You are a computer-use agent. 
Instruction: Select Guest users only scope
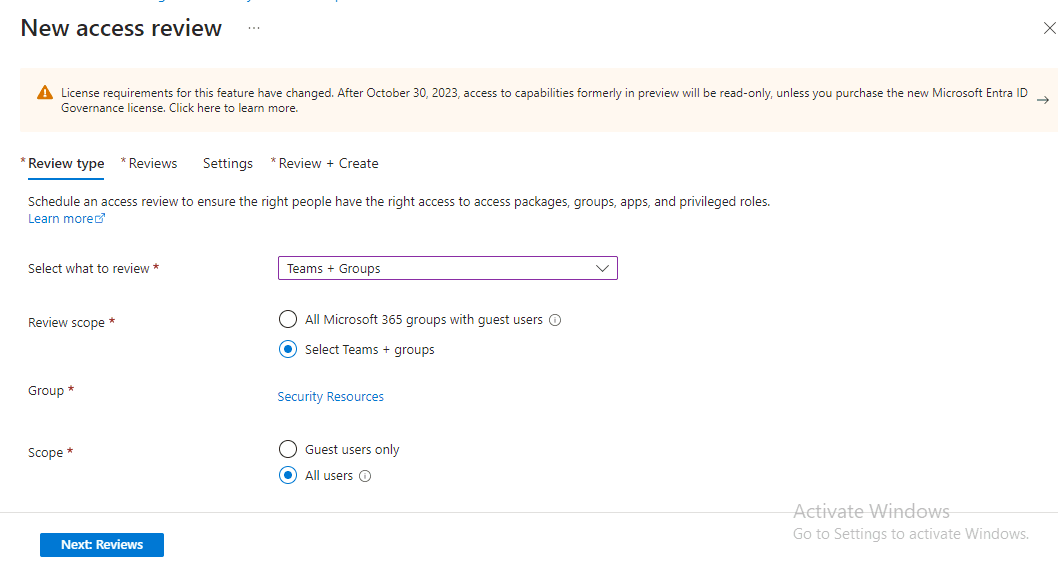[288, 449]
